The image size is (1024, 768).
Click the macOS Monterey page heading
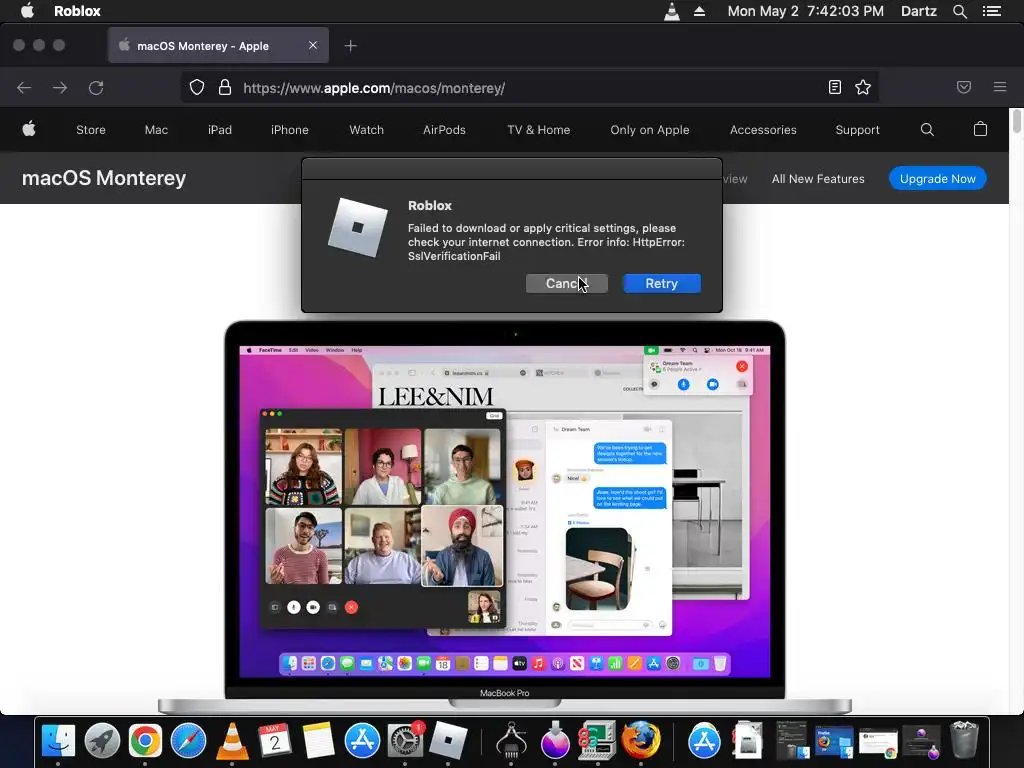point(104,178)
